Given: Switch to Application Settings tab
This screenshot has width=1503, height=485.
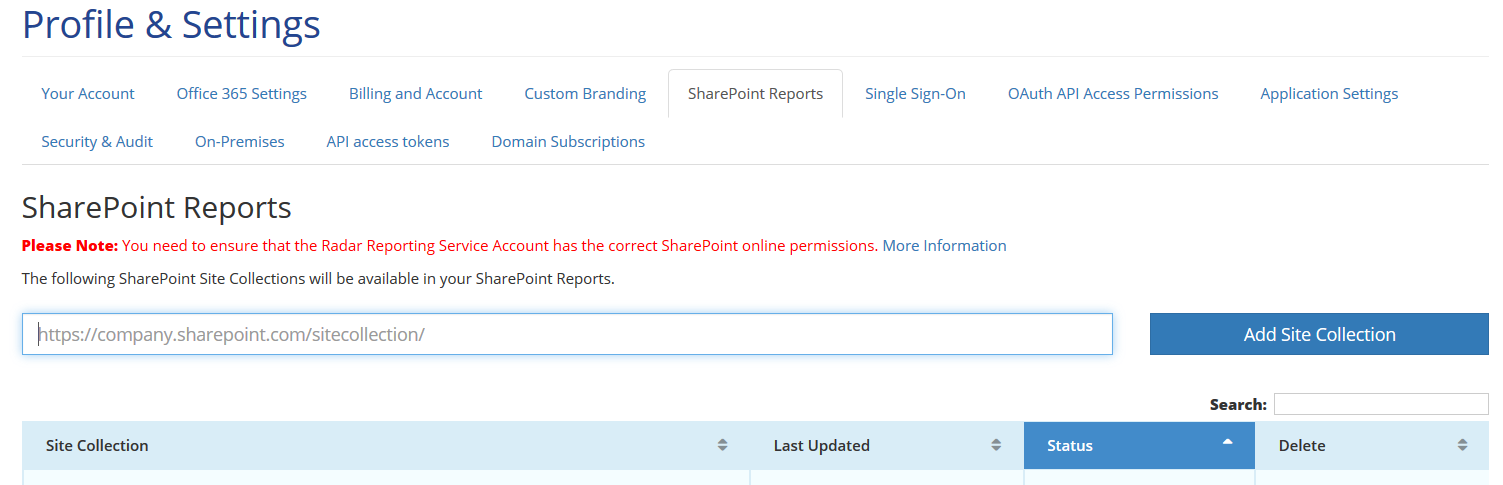Looking at the screenshot, I should 1329,94.
